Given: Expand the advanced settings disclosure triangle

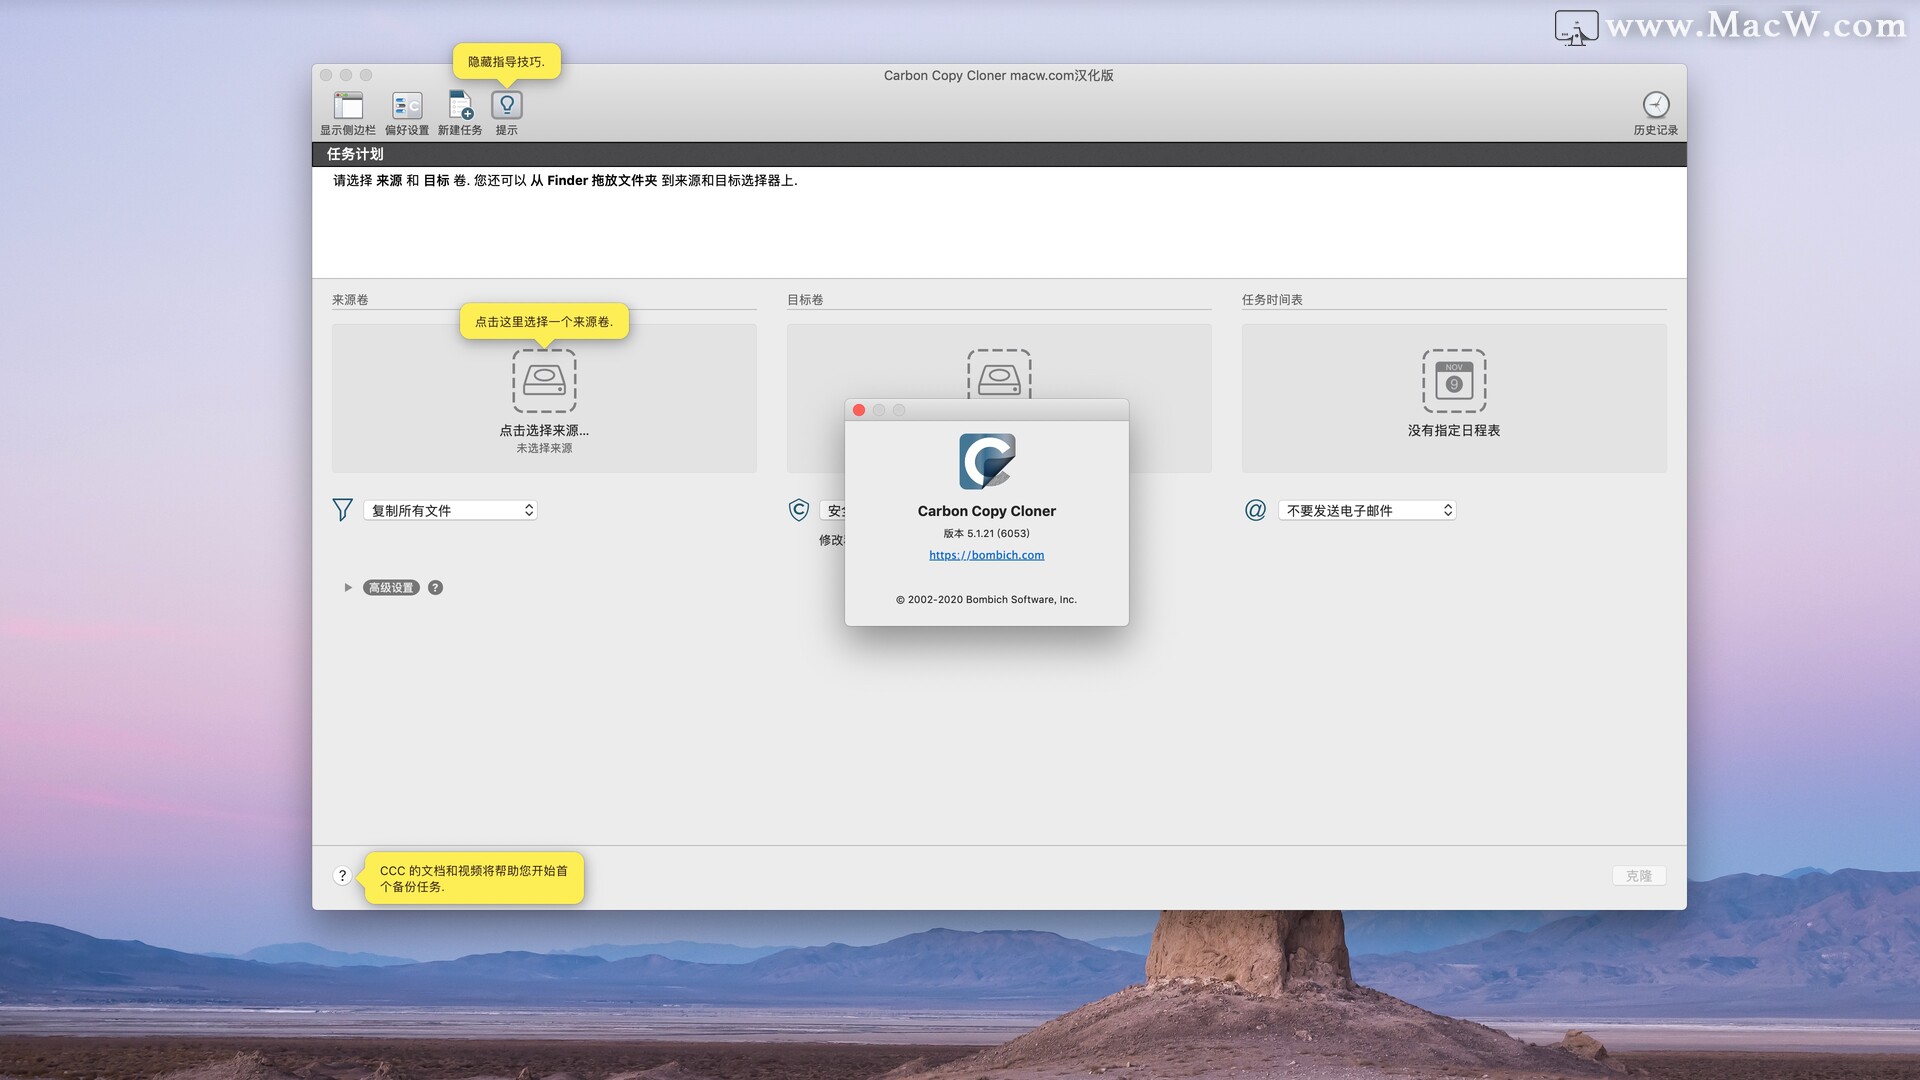Looking at the screenshot, I should (348, 587).
